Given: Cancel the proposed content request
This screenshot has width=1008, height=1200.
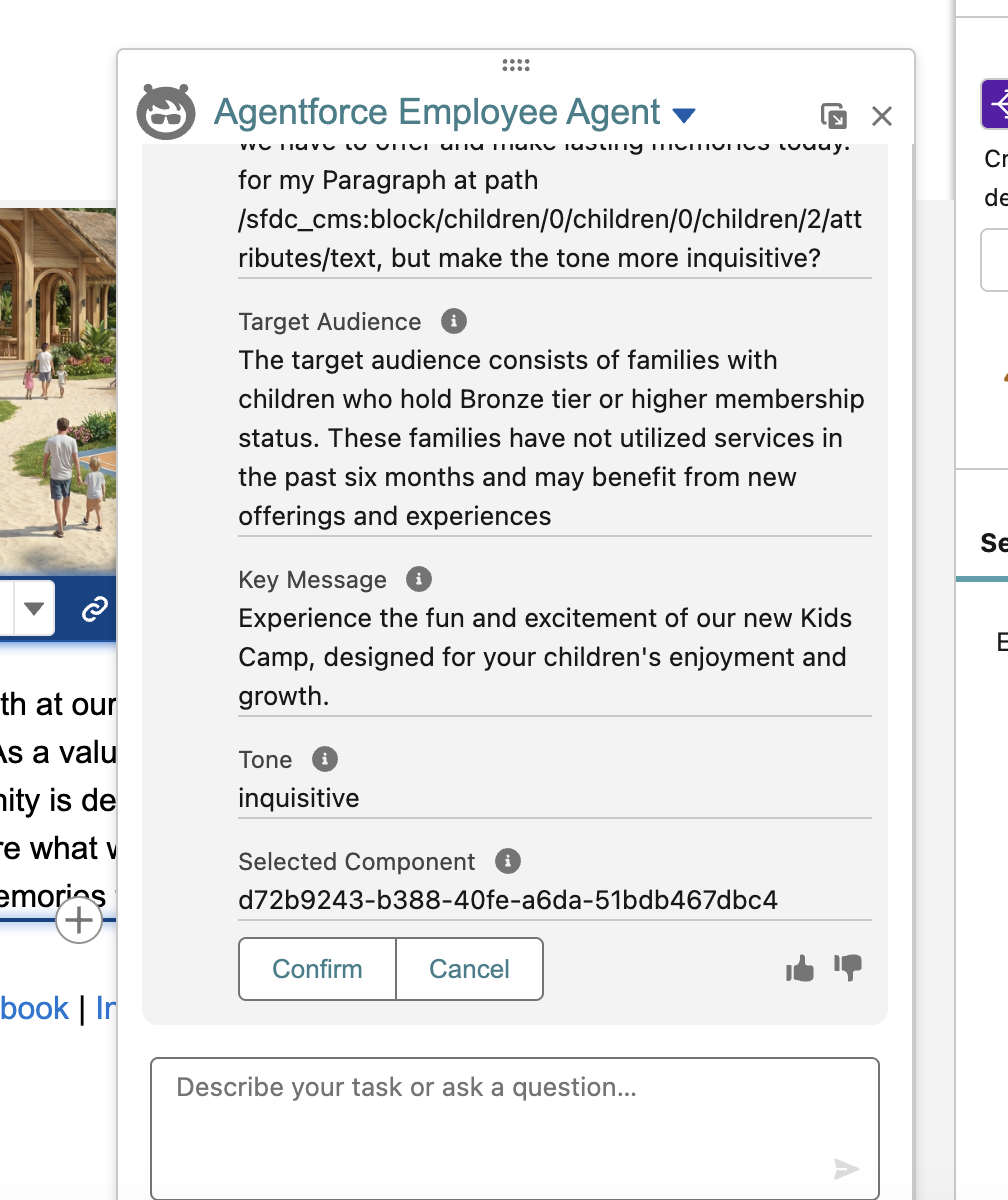Looking at the screenshot, I should coord(469,969).
